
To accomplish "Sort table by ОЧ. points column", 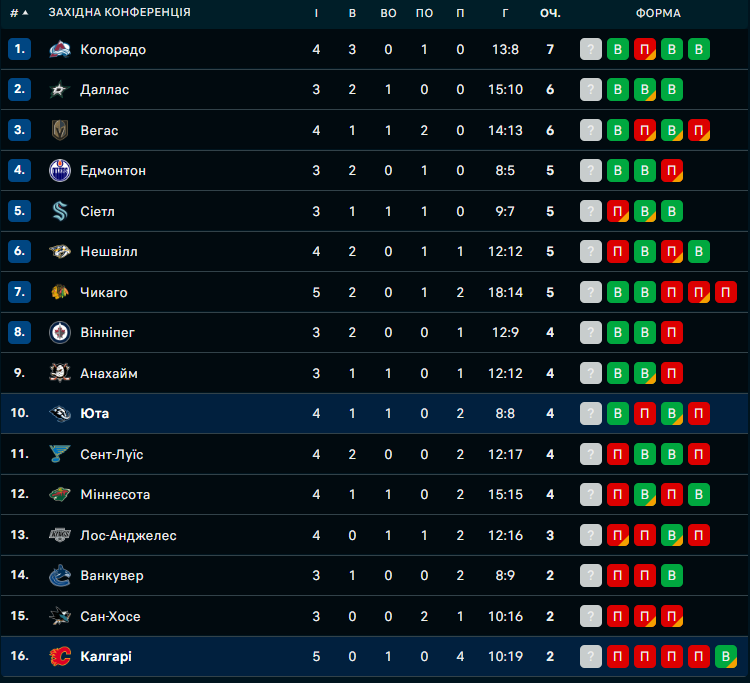I will click(x=549, y=13).
